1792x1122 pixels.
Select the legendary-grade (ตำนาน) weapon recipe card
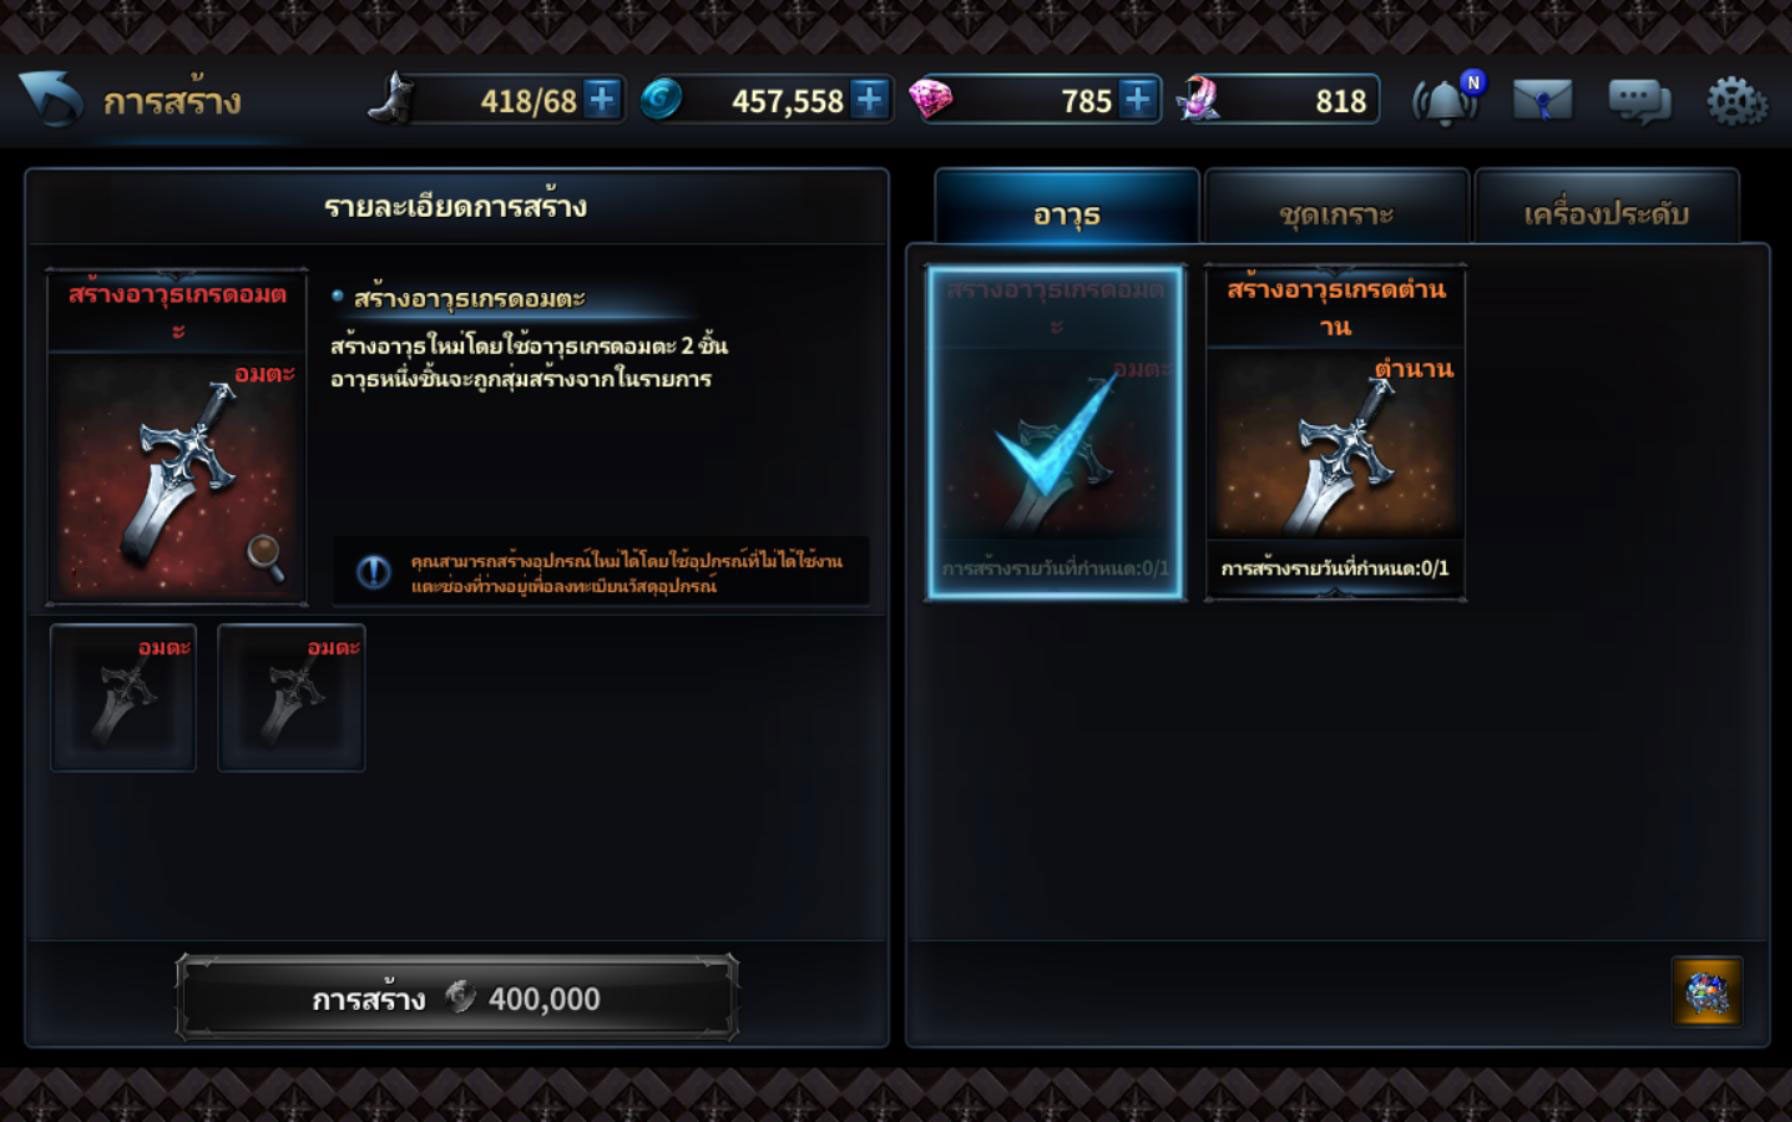click(1336, 432)
